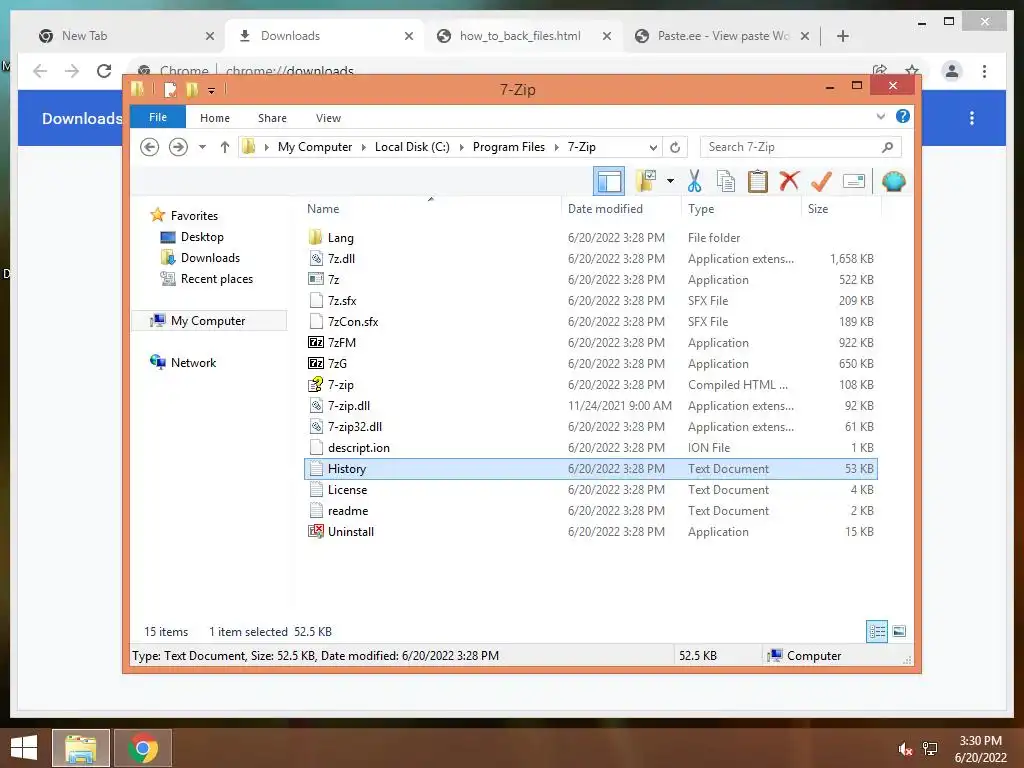The height and width of the screenshot is (768, 1024).
Task: Refresh the 7-Zip folder view
Action: (x=675, y=148)
